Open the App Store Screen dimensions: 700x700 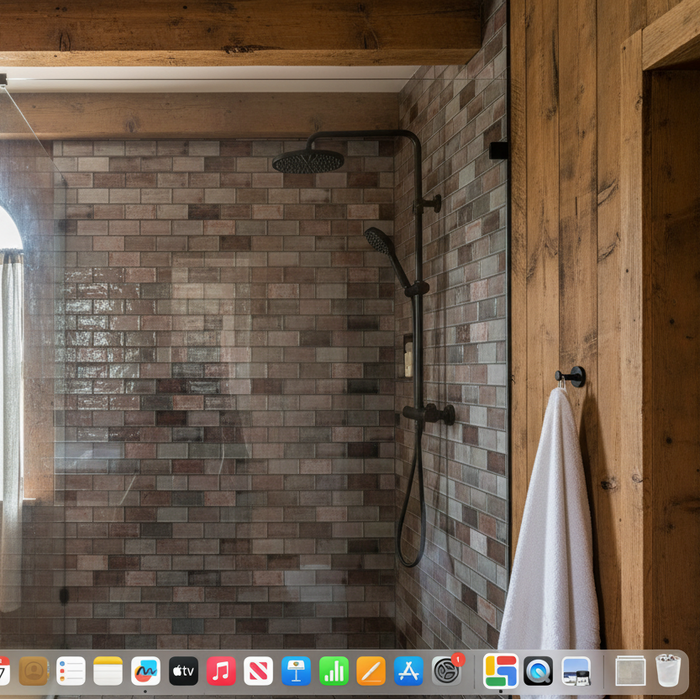click(408, 670)
